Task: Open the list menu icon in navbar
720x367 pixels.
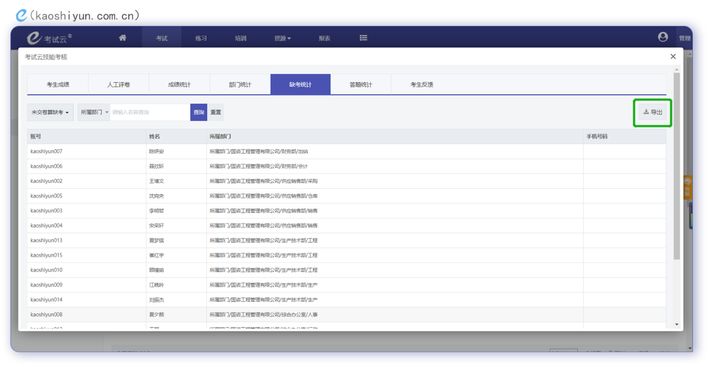Action: point(363,38)
